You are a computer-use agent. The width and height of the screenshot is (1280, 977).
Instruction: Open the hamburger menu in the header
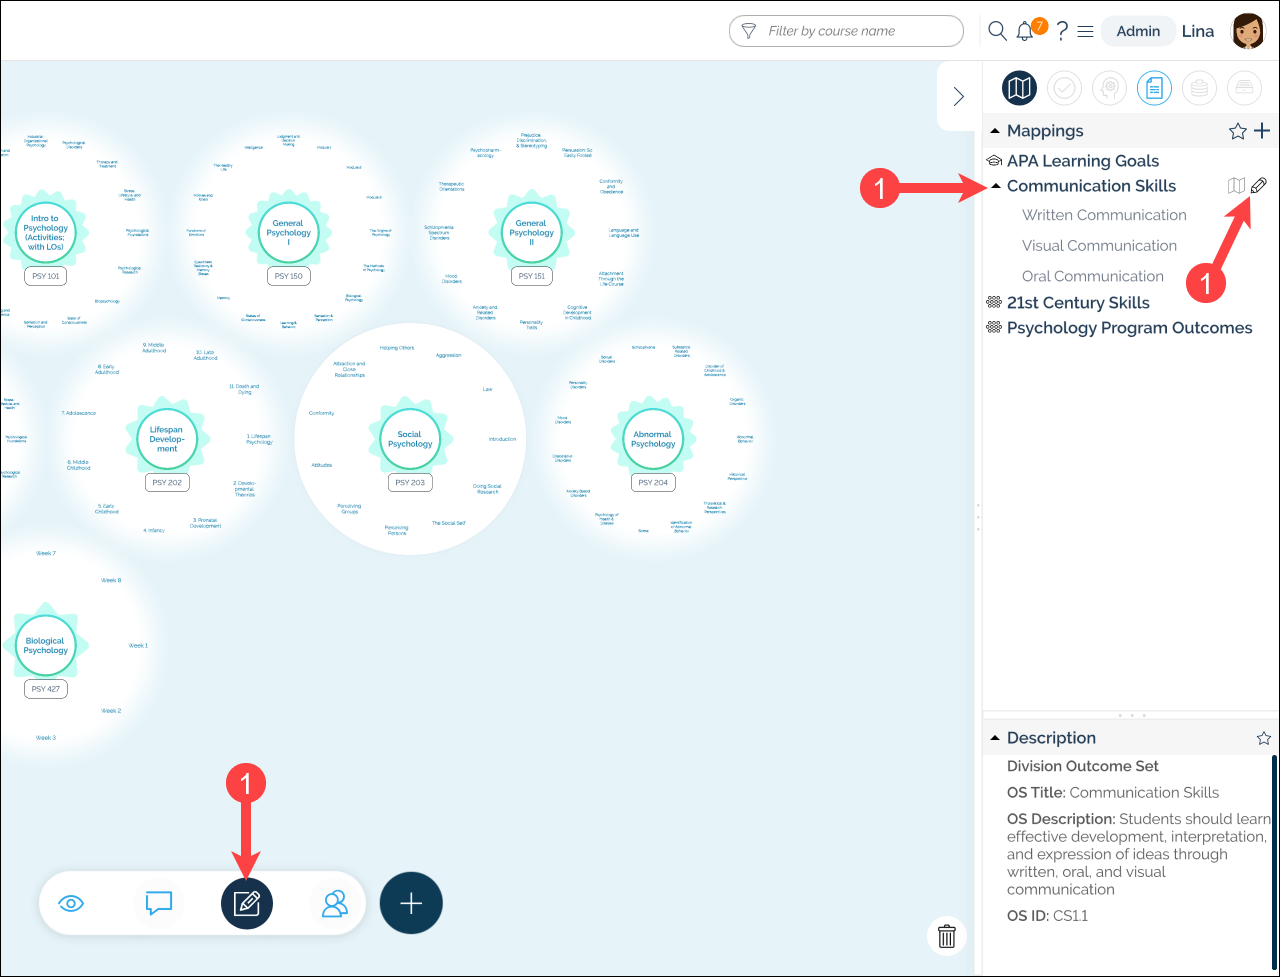click(x=1085, y=31)
